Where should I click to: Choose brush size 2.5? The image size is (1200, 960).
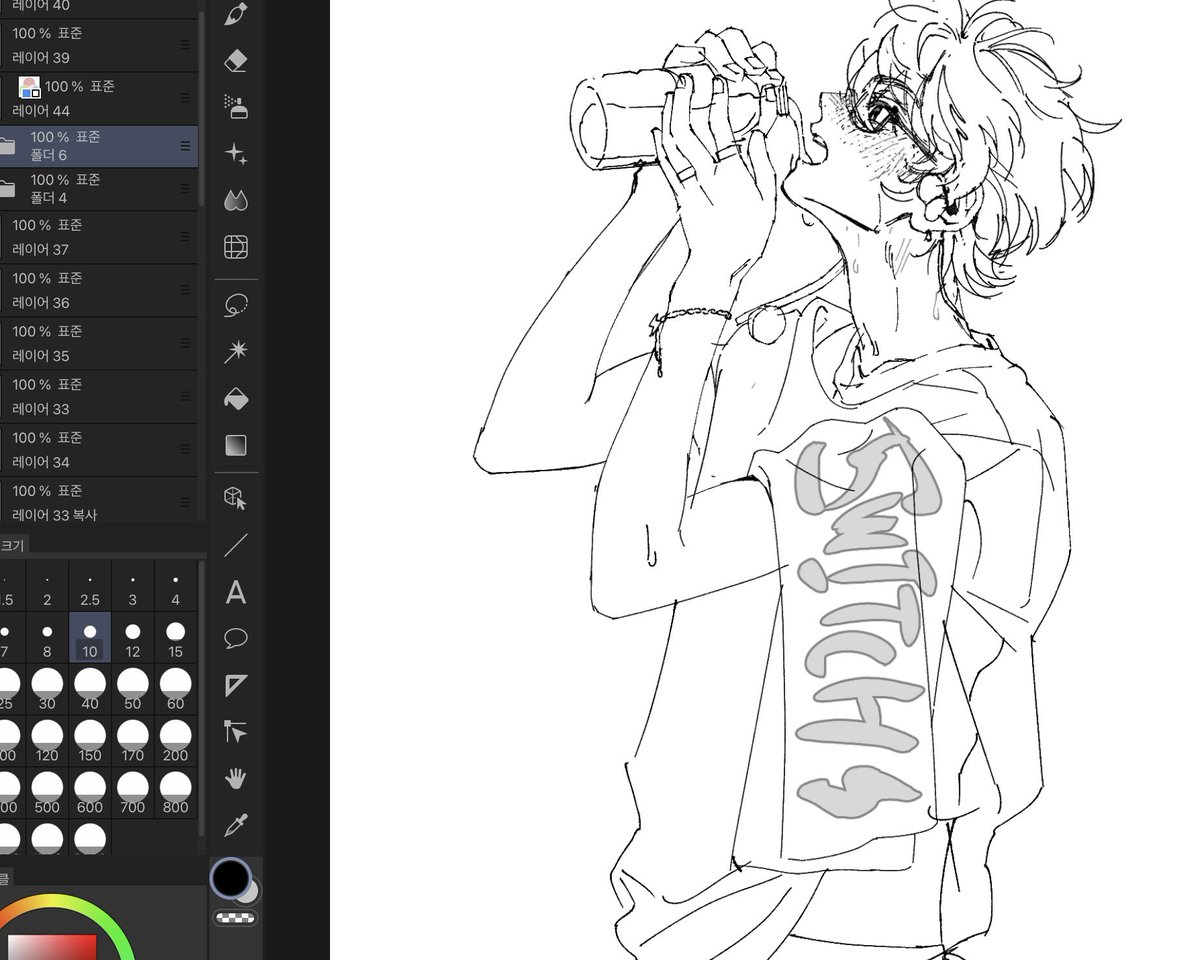tap(90, 586)
